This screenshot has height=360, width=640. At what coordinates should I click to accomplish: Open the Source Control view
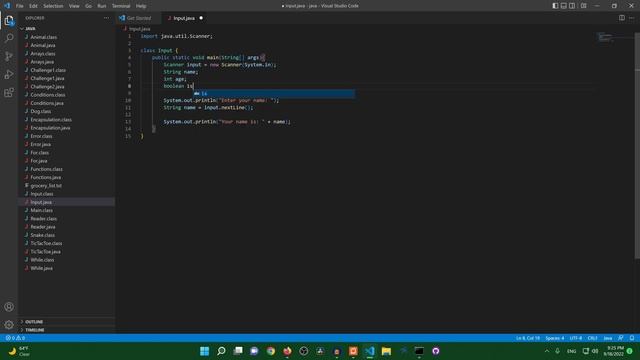9,56
